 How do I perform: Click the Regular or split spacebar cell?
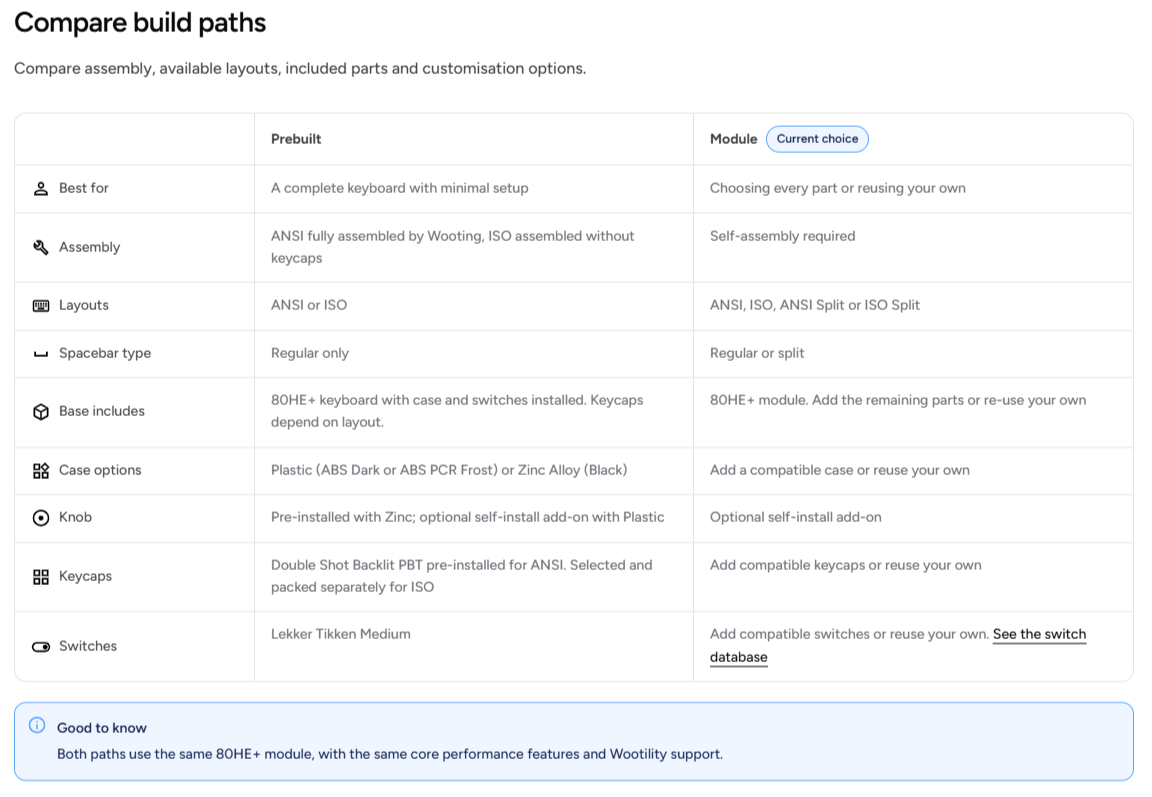(757, 353)
